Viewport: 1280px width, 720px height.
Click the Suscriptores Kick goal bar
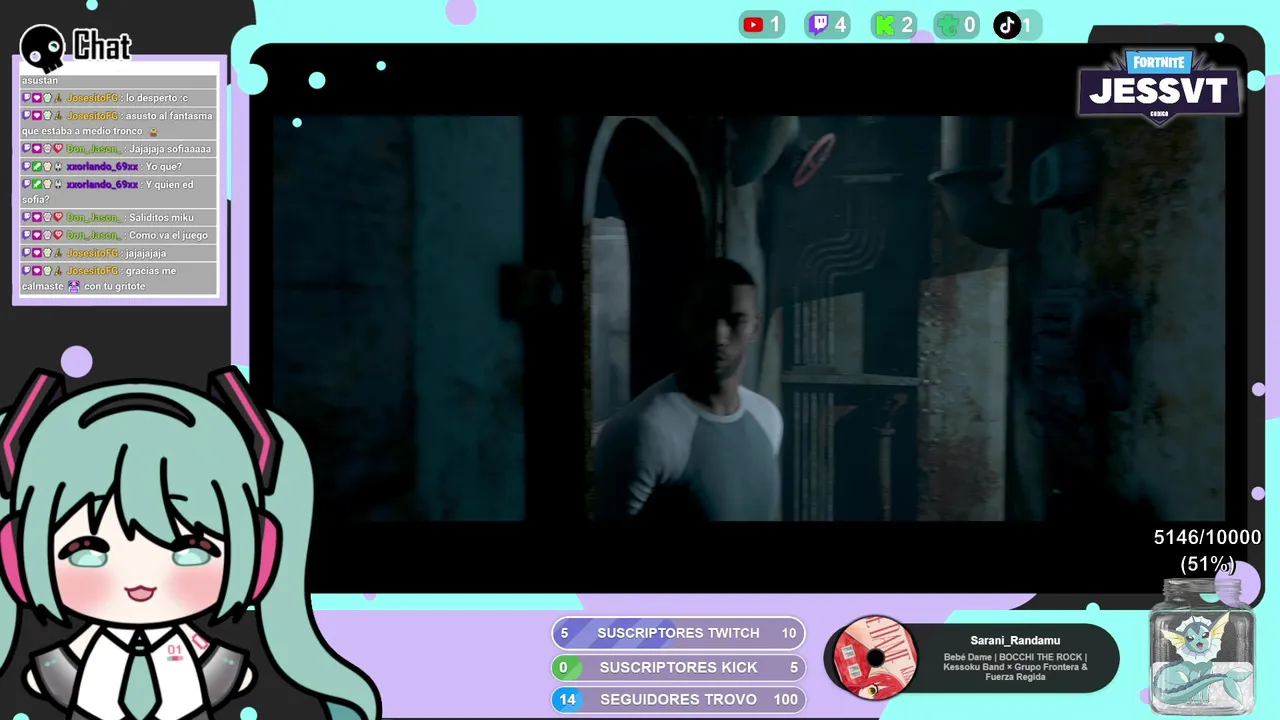(x=678, y=667)
